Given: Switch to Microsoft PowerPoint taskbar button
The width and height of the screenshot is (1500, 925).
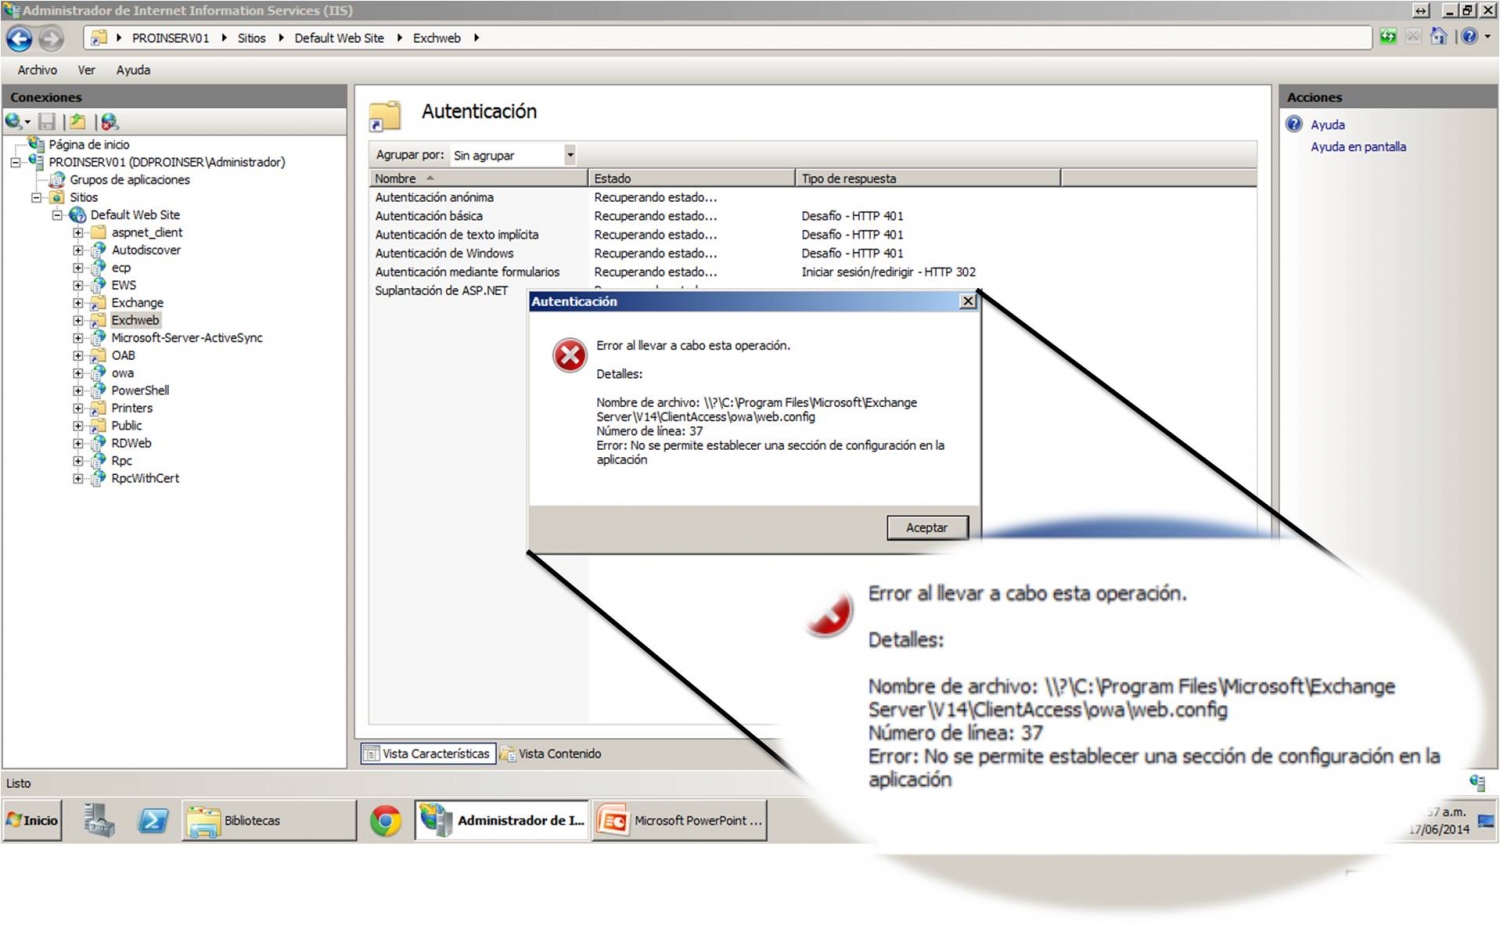Looking at the screenshot, I should [x=680, y=821].
